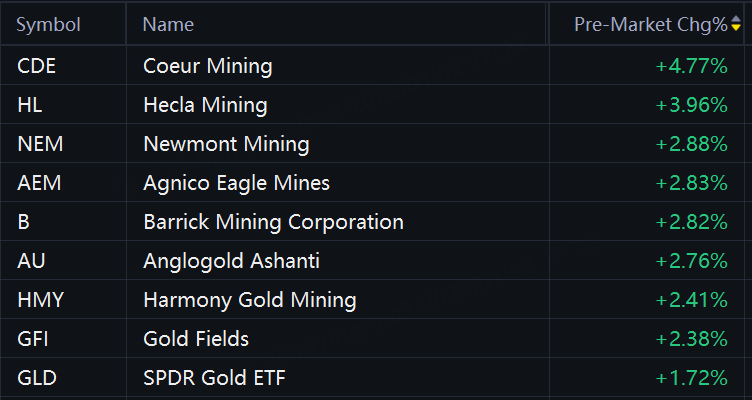Open Agnico Eagle Mines entry
Image resolution: width=752 pixels, height=400 pixels.
tap(236, 183)
